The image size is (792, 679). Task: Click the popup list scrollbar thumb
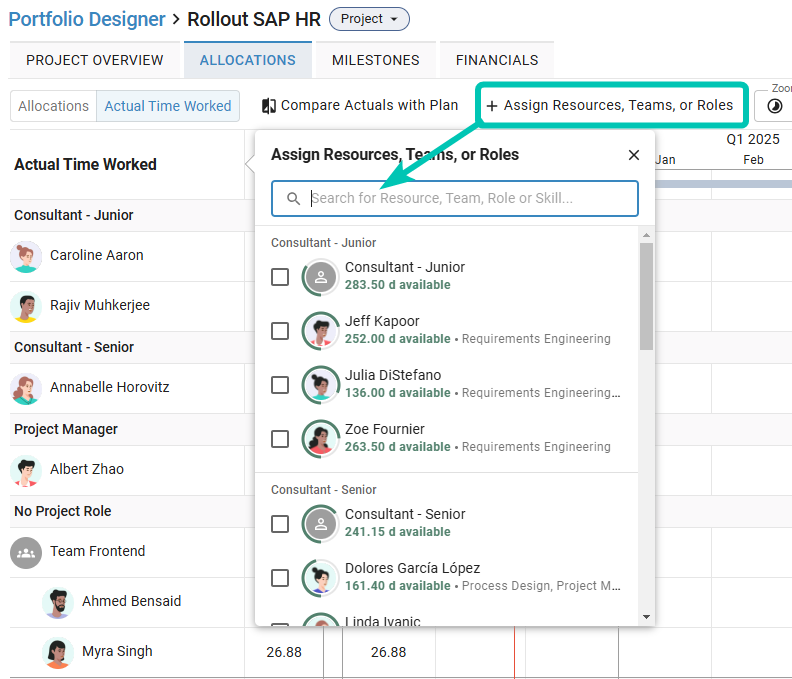point(647,297)
